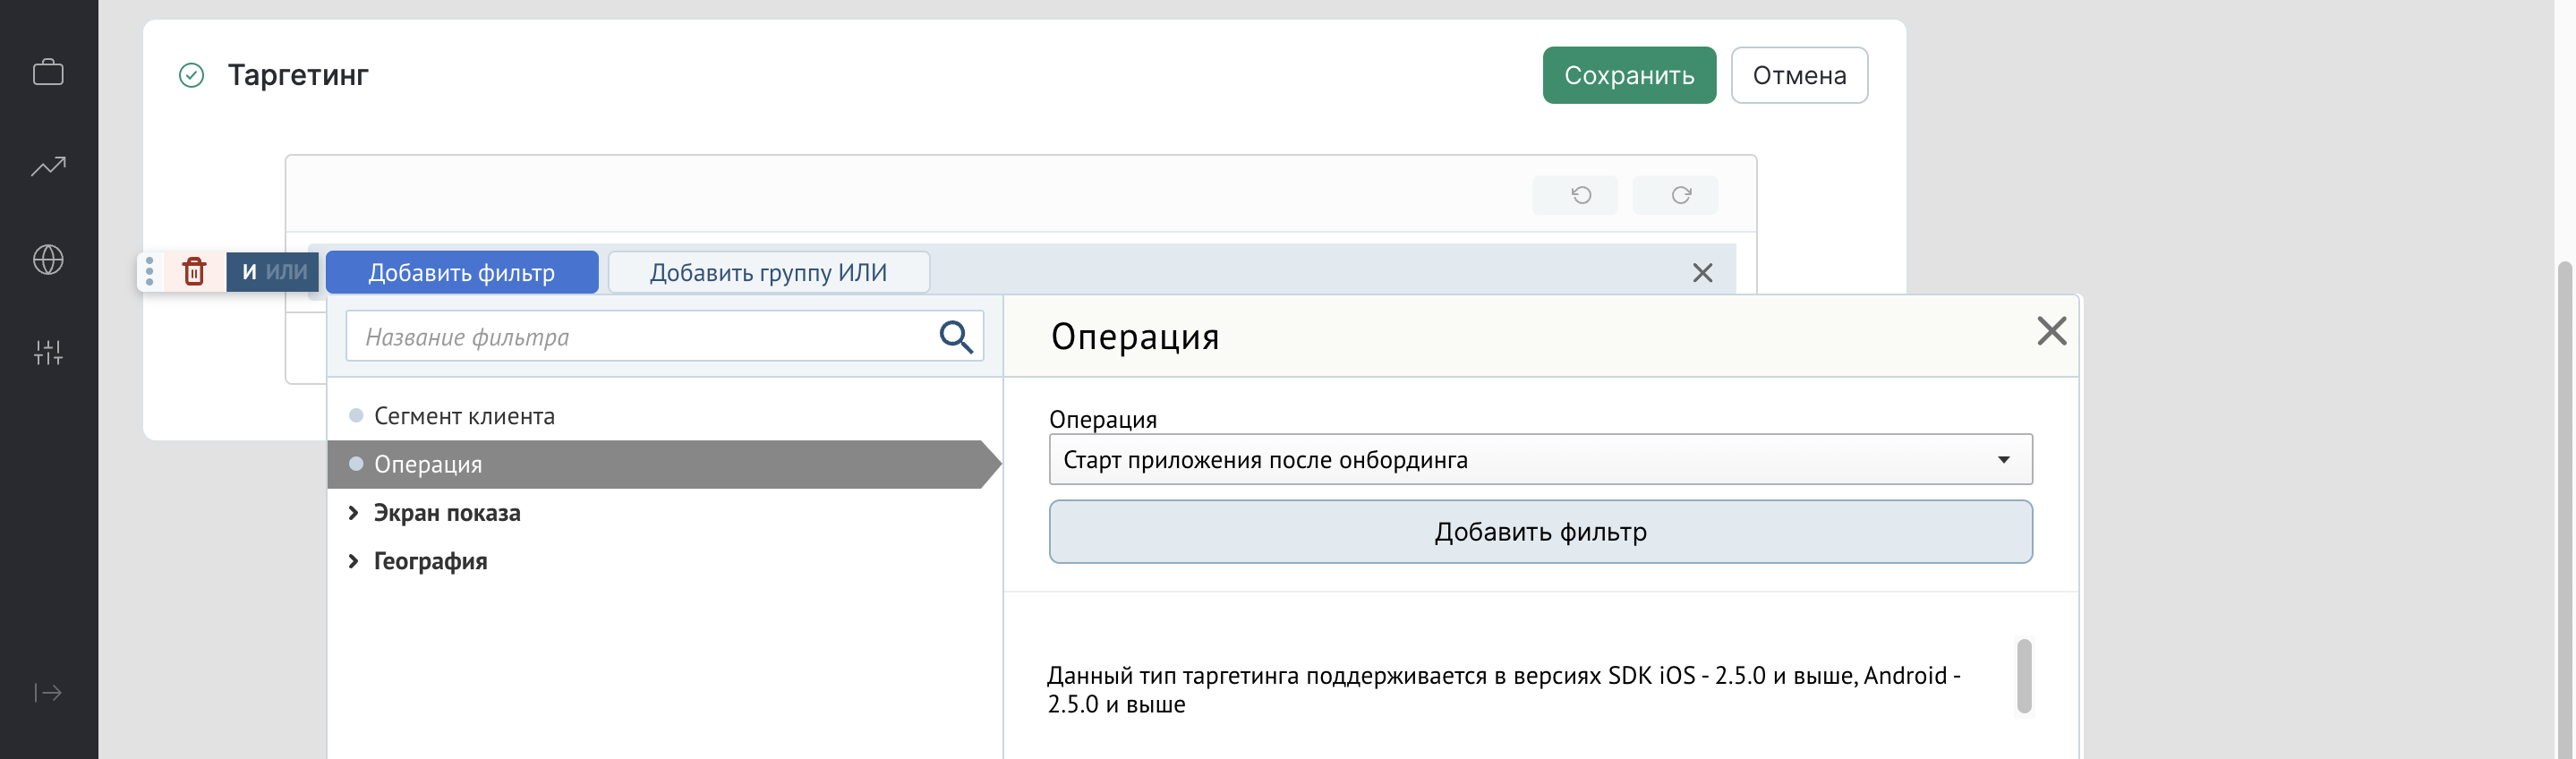
Task: Click the Отмена button
Action: (1798, 75)
